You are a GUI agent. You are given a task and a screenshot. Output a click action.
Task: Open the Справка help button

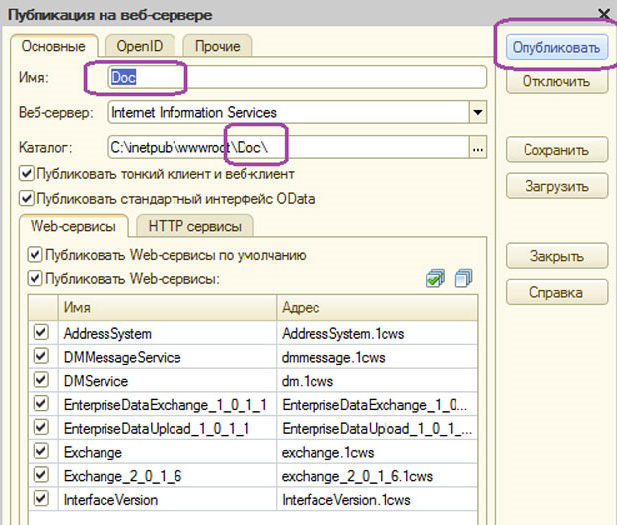point(556,292)
